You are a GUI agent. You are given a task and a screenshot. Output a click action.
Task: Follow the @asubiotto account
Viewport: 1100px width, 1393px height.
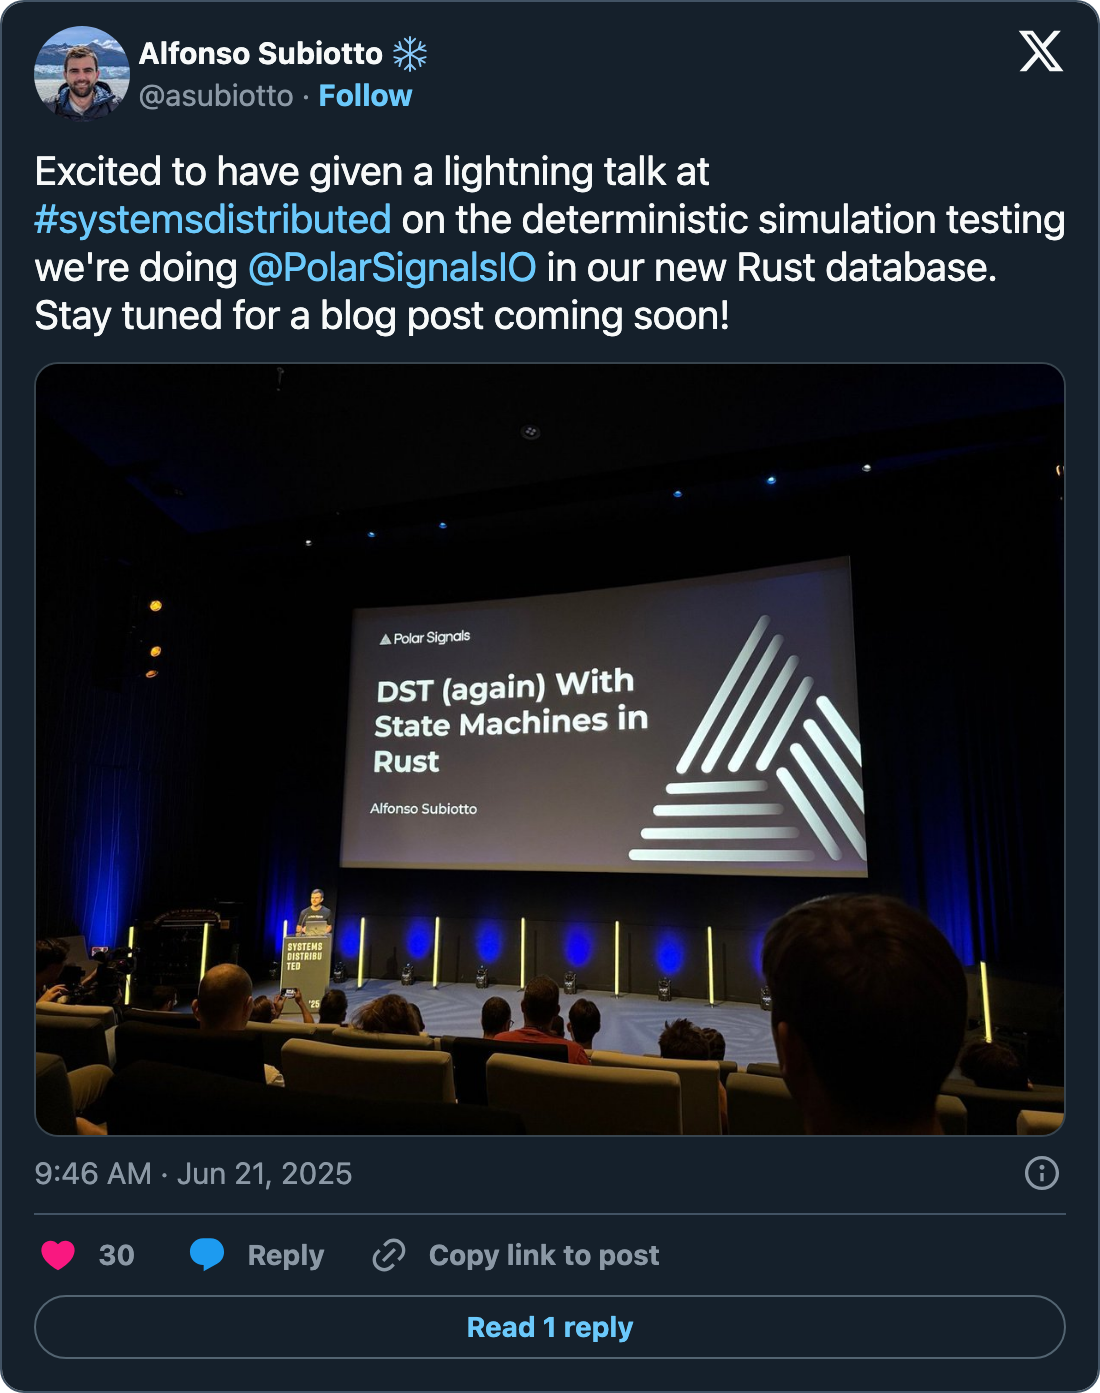pyautogui.click(x=365, y=96)
